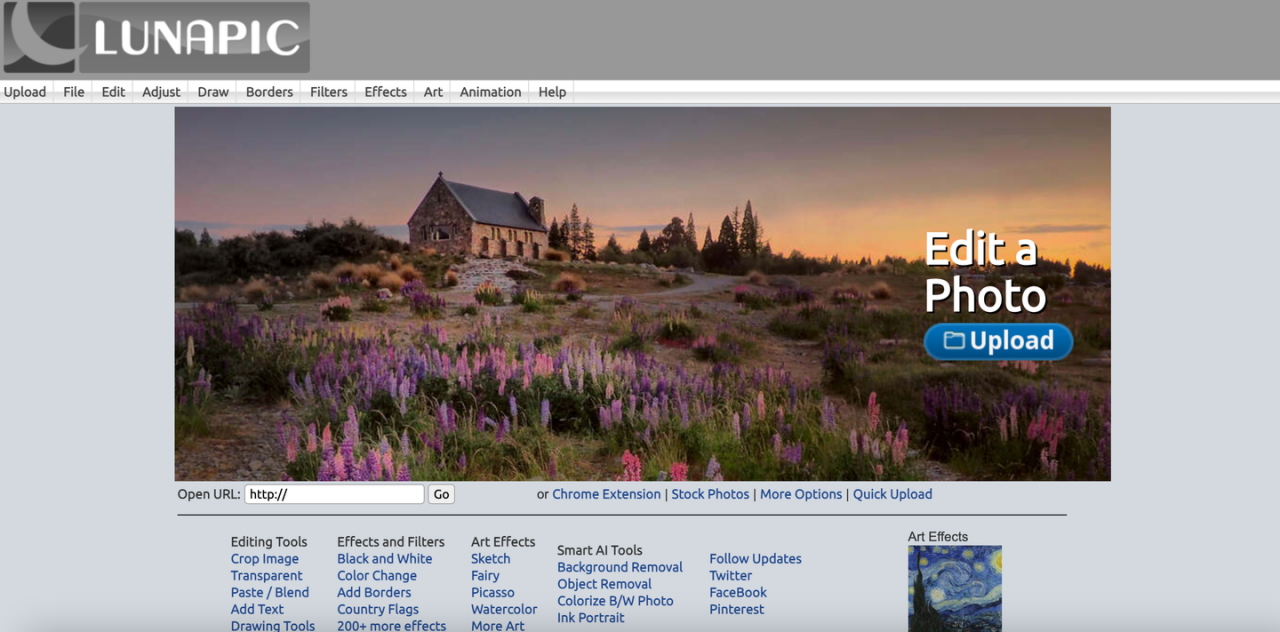The width and height of the screenshot is (1280, 632).
Task: Open the Country Flags link
Action: 378,610
